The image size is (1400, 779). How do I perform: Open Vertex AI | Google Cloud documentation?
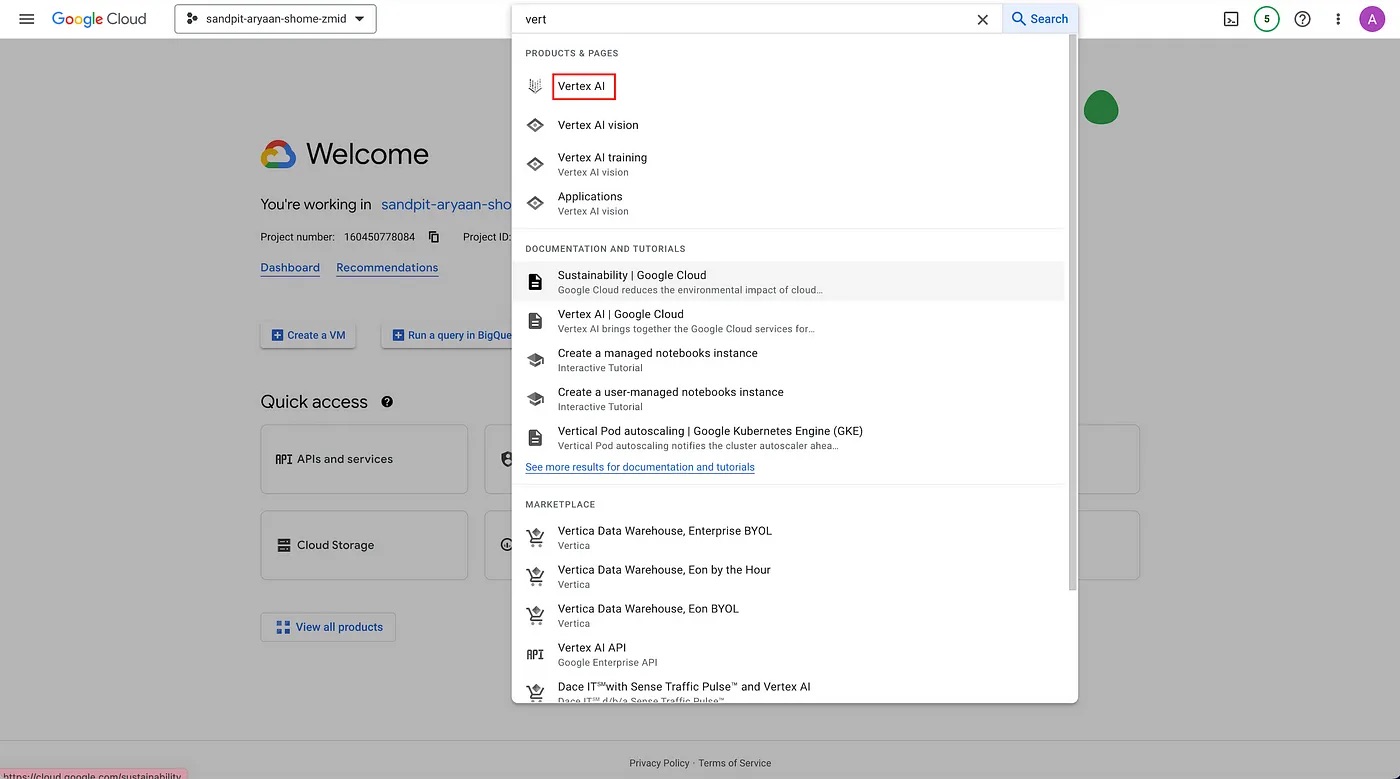click(x=788, y=321)
